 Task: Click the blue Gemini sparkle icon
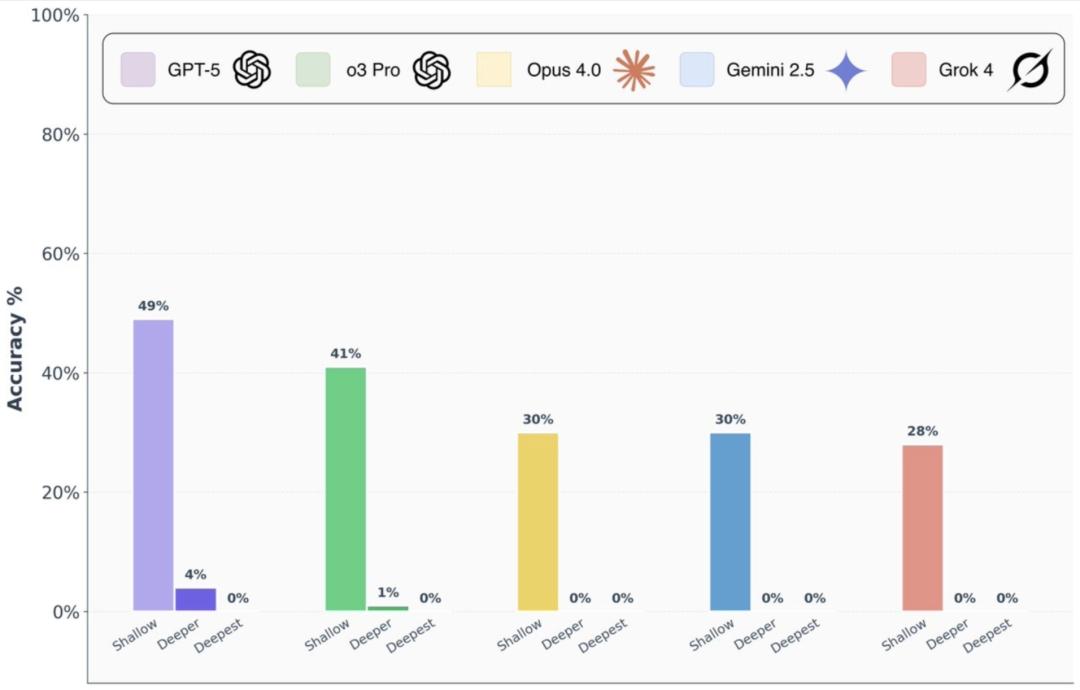pos(846,71)
